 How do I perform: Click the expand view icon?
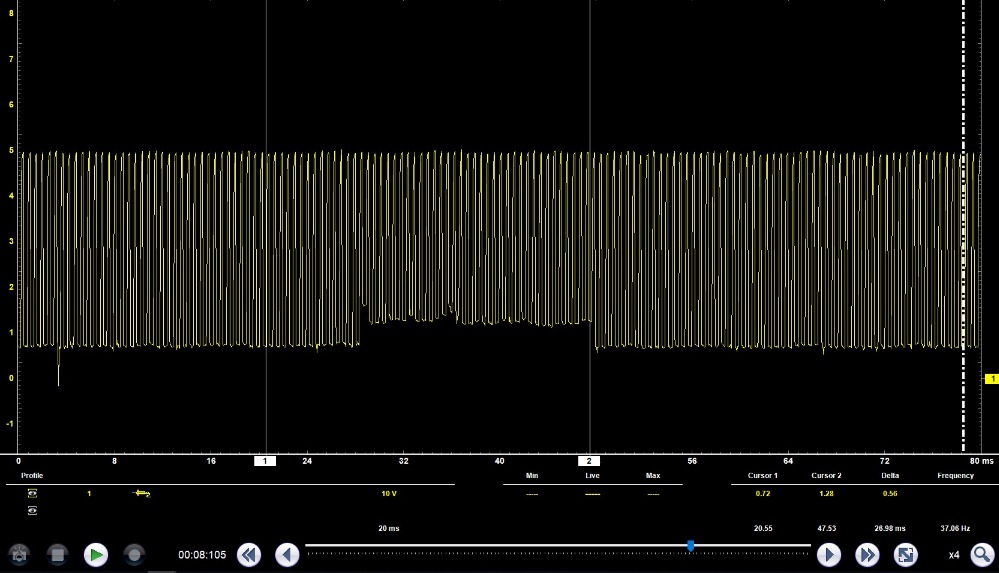click(905, 554)
